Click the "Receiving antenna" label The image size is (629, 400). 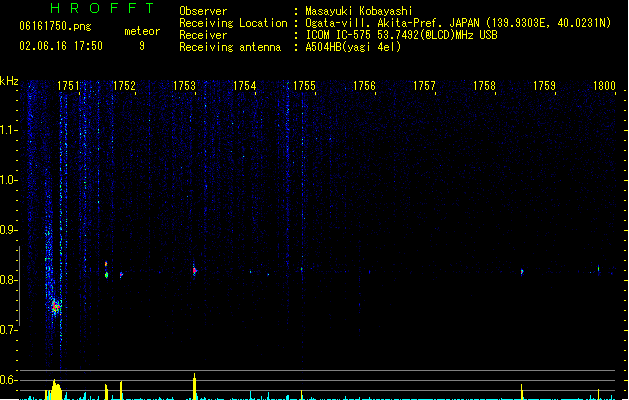(x=230, y=47)
